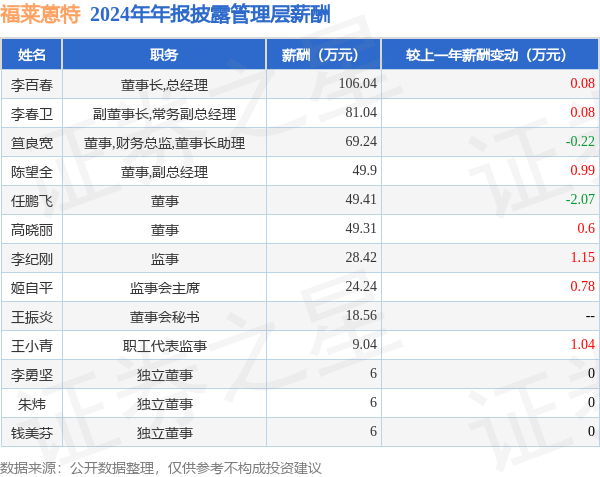Click 李春卫's change value 0.08
The image size is (600, 477).
582,112
